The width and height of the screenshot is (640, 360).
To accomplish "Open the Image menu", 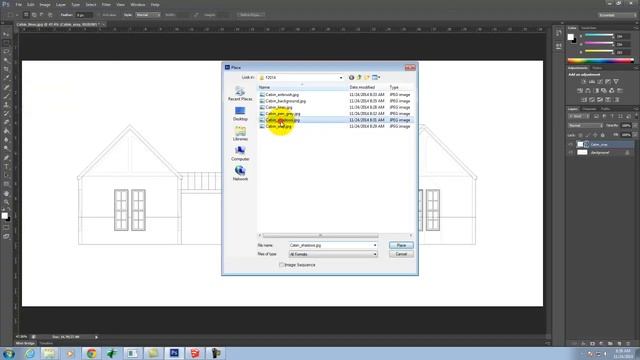I will point(45,4).
